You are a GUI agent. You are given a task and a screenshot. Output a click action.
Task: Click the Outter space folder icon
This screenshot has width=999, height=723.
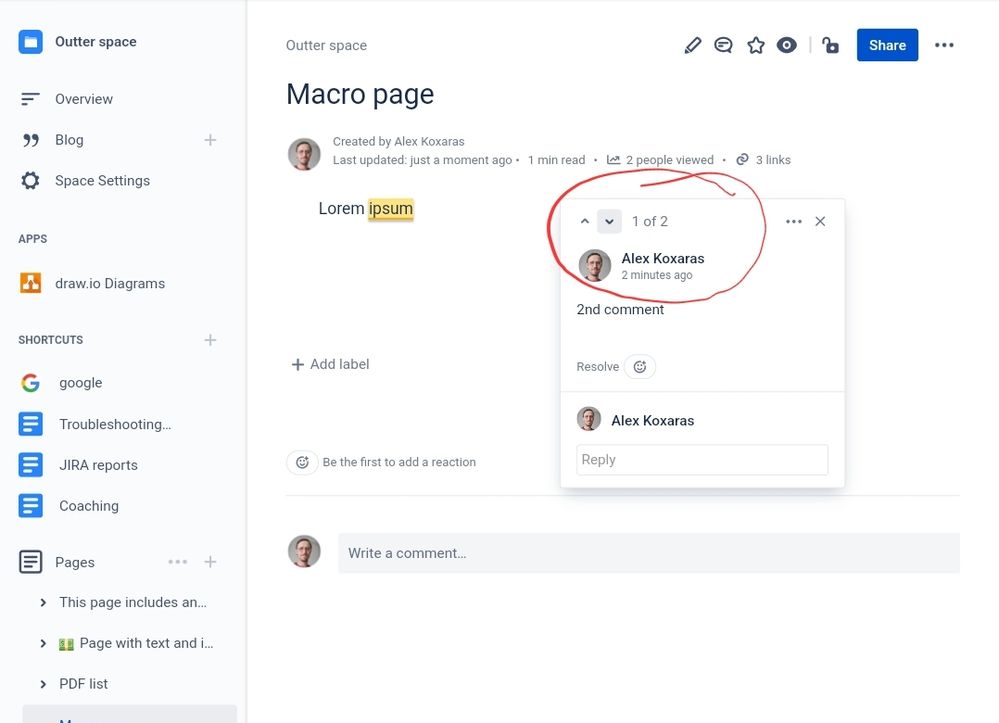[x=30, y=42]
